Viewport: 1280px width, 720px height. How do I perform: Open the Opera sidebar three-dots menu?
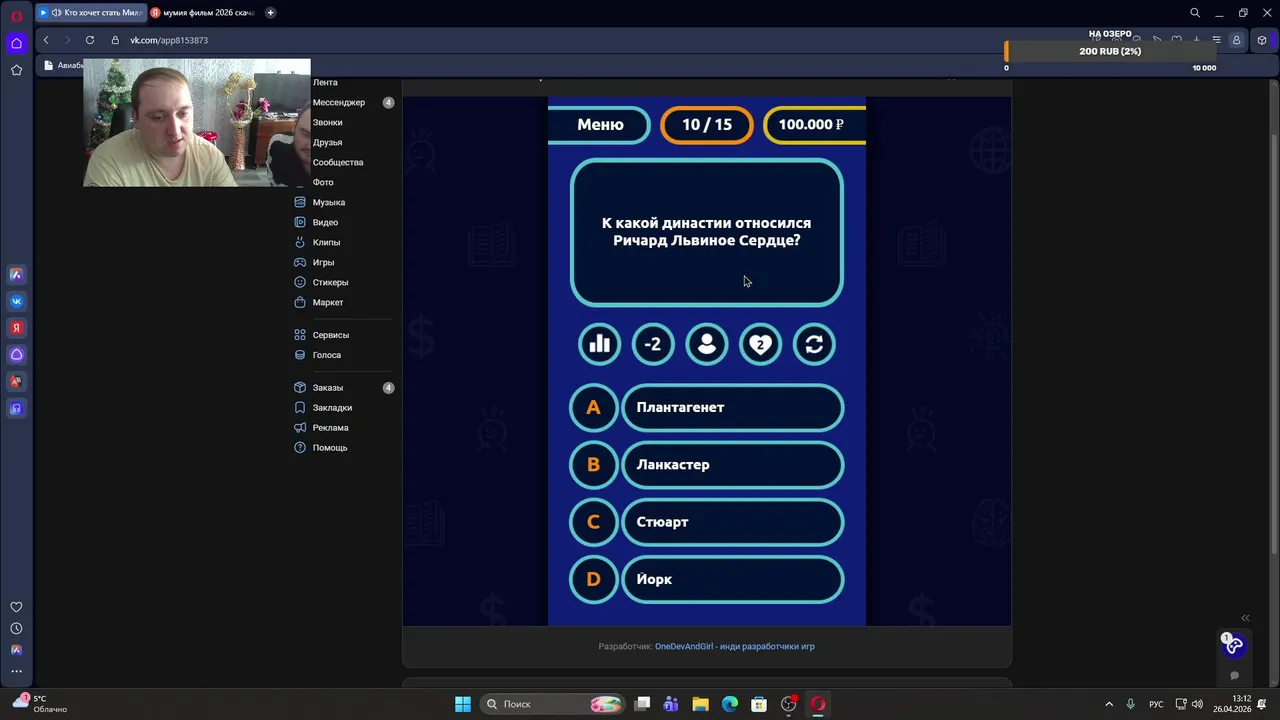(x=16, y=672)
